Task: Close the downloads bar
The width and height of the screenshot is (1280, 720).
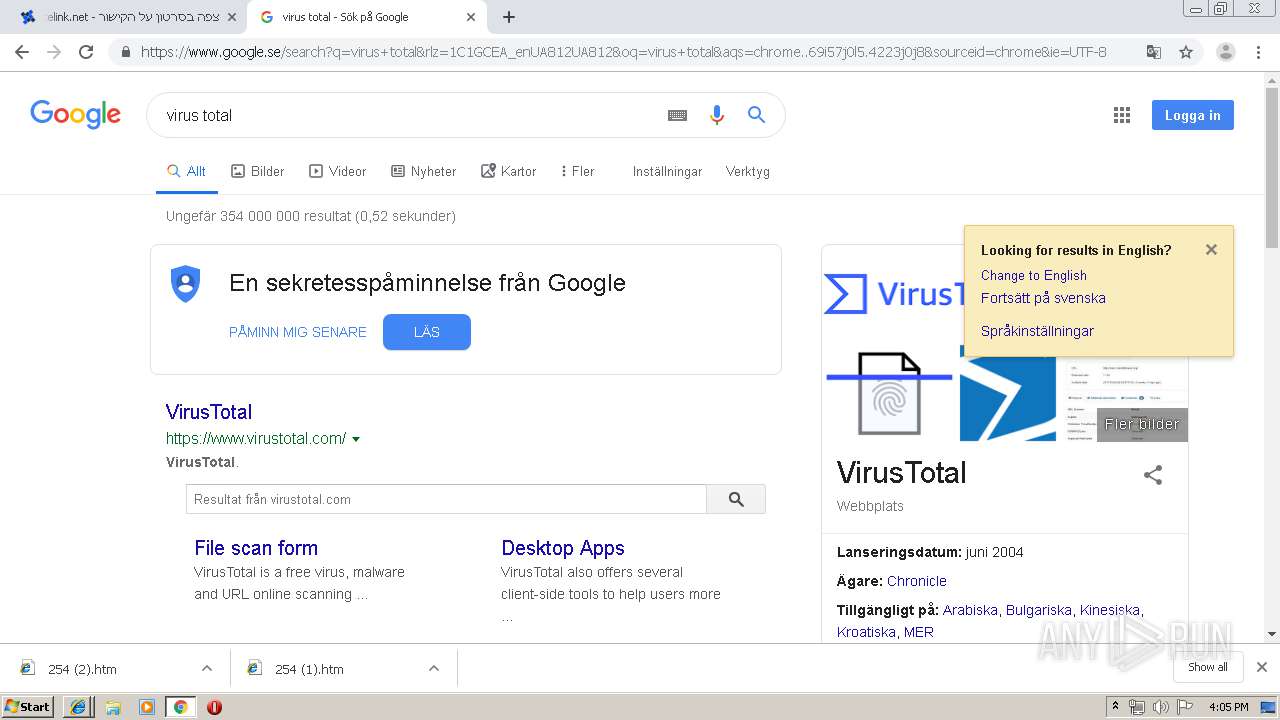Action: click(1262, 667)
